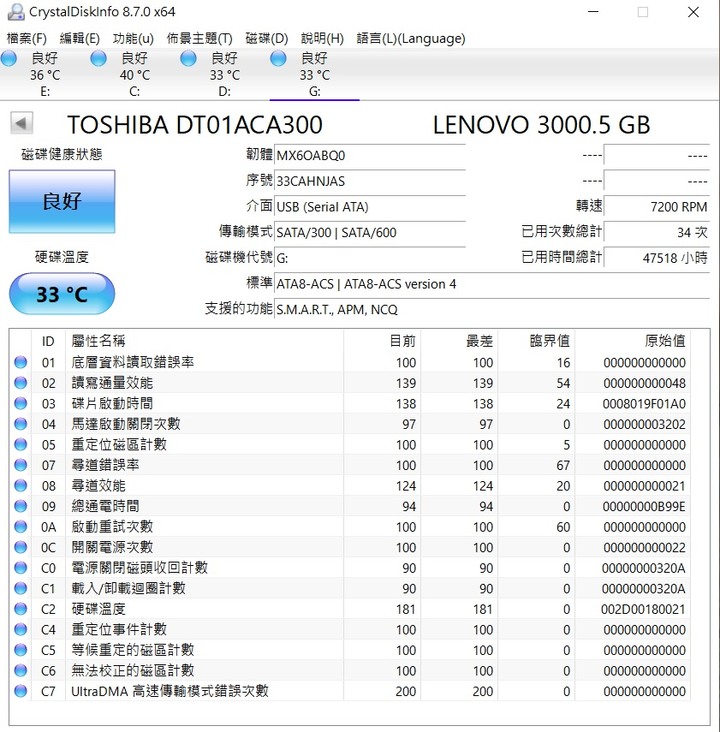Click the 良好 health status button

(x=62, y=201)
